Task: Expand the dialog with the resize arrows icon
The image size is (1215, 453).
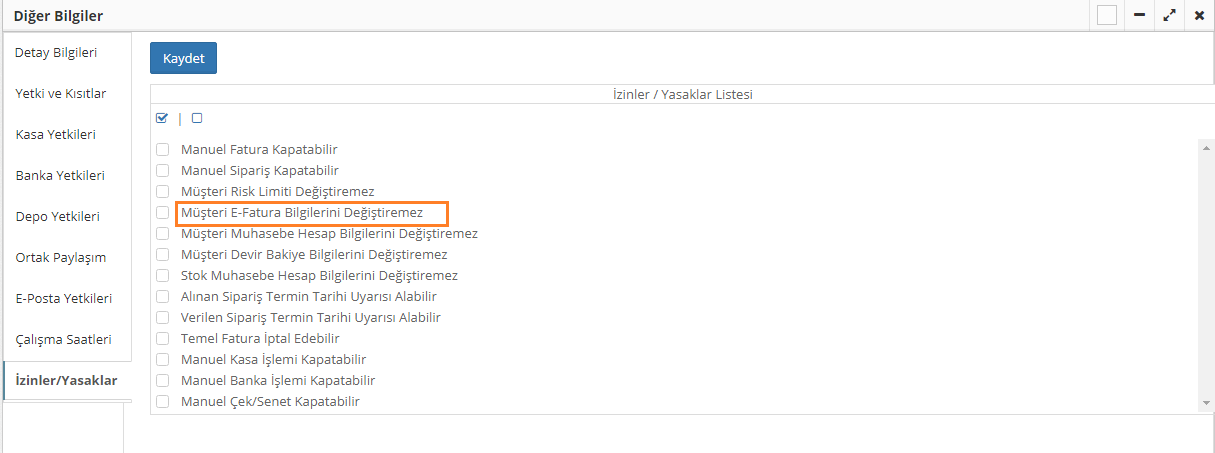Action: [x=1169, y=16]
